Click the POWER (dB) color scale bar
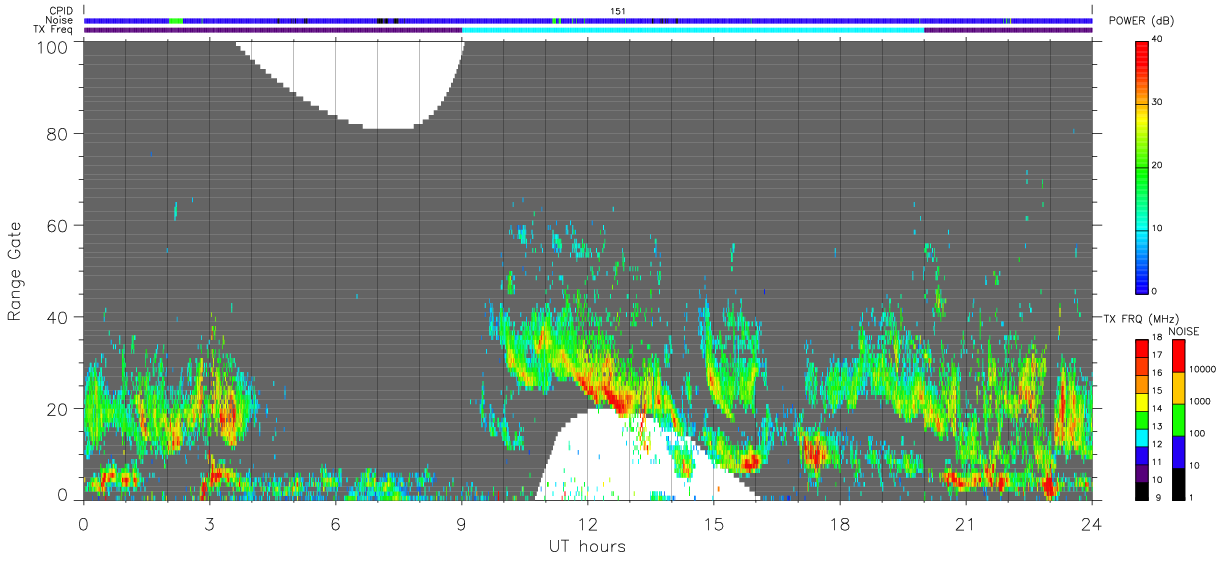Screen dimensions: 1228x567 [x=1141, y=166]
